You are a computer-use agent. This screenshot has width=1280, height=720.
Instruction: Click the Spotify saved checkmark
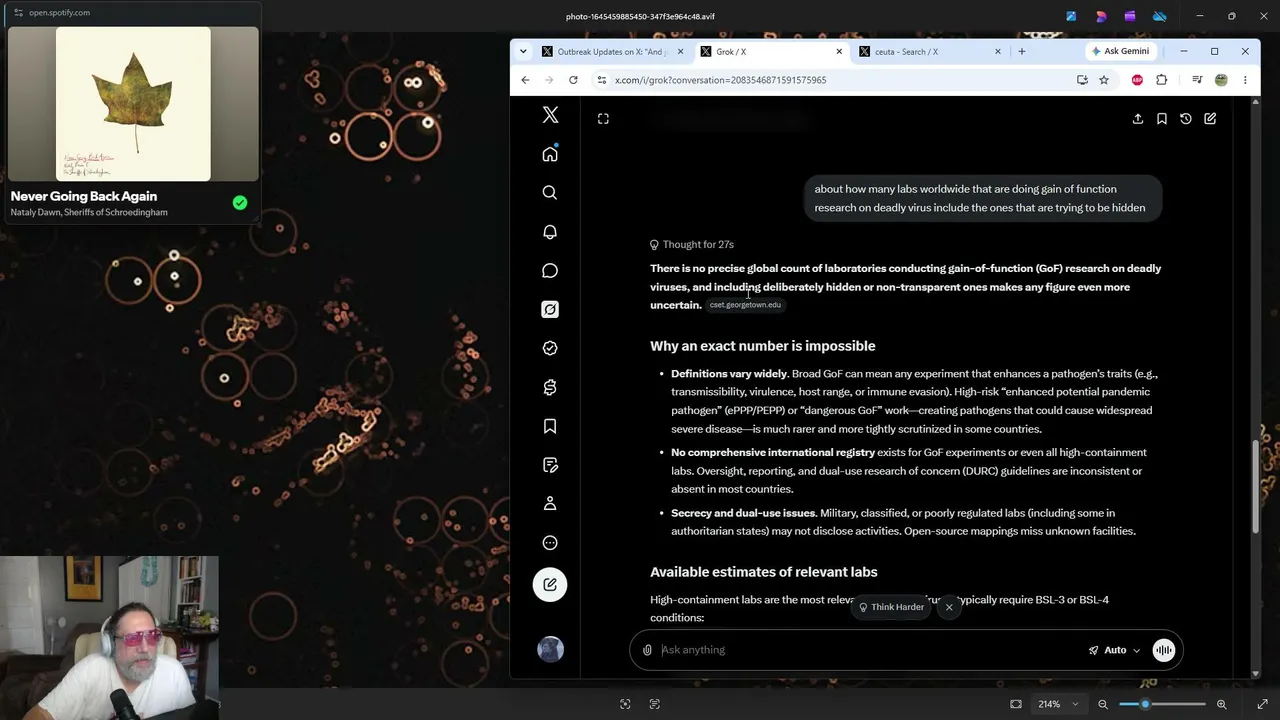coord(240,203)
